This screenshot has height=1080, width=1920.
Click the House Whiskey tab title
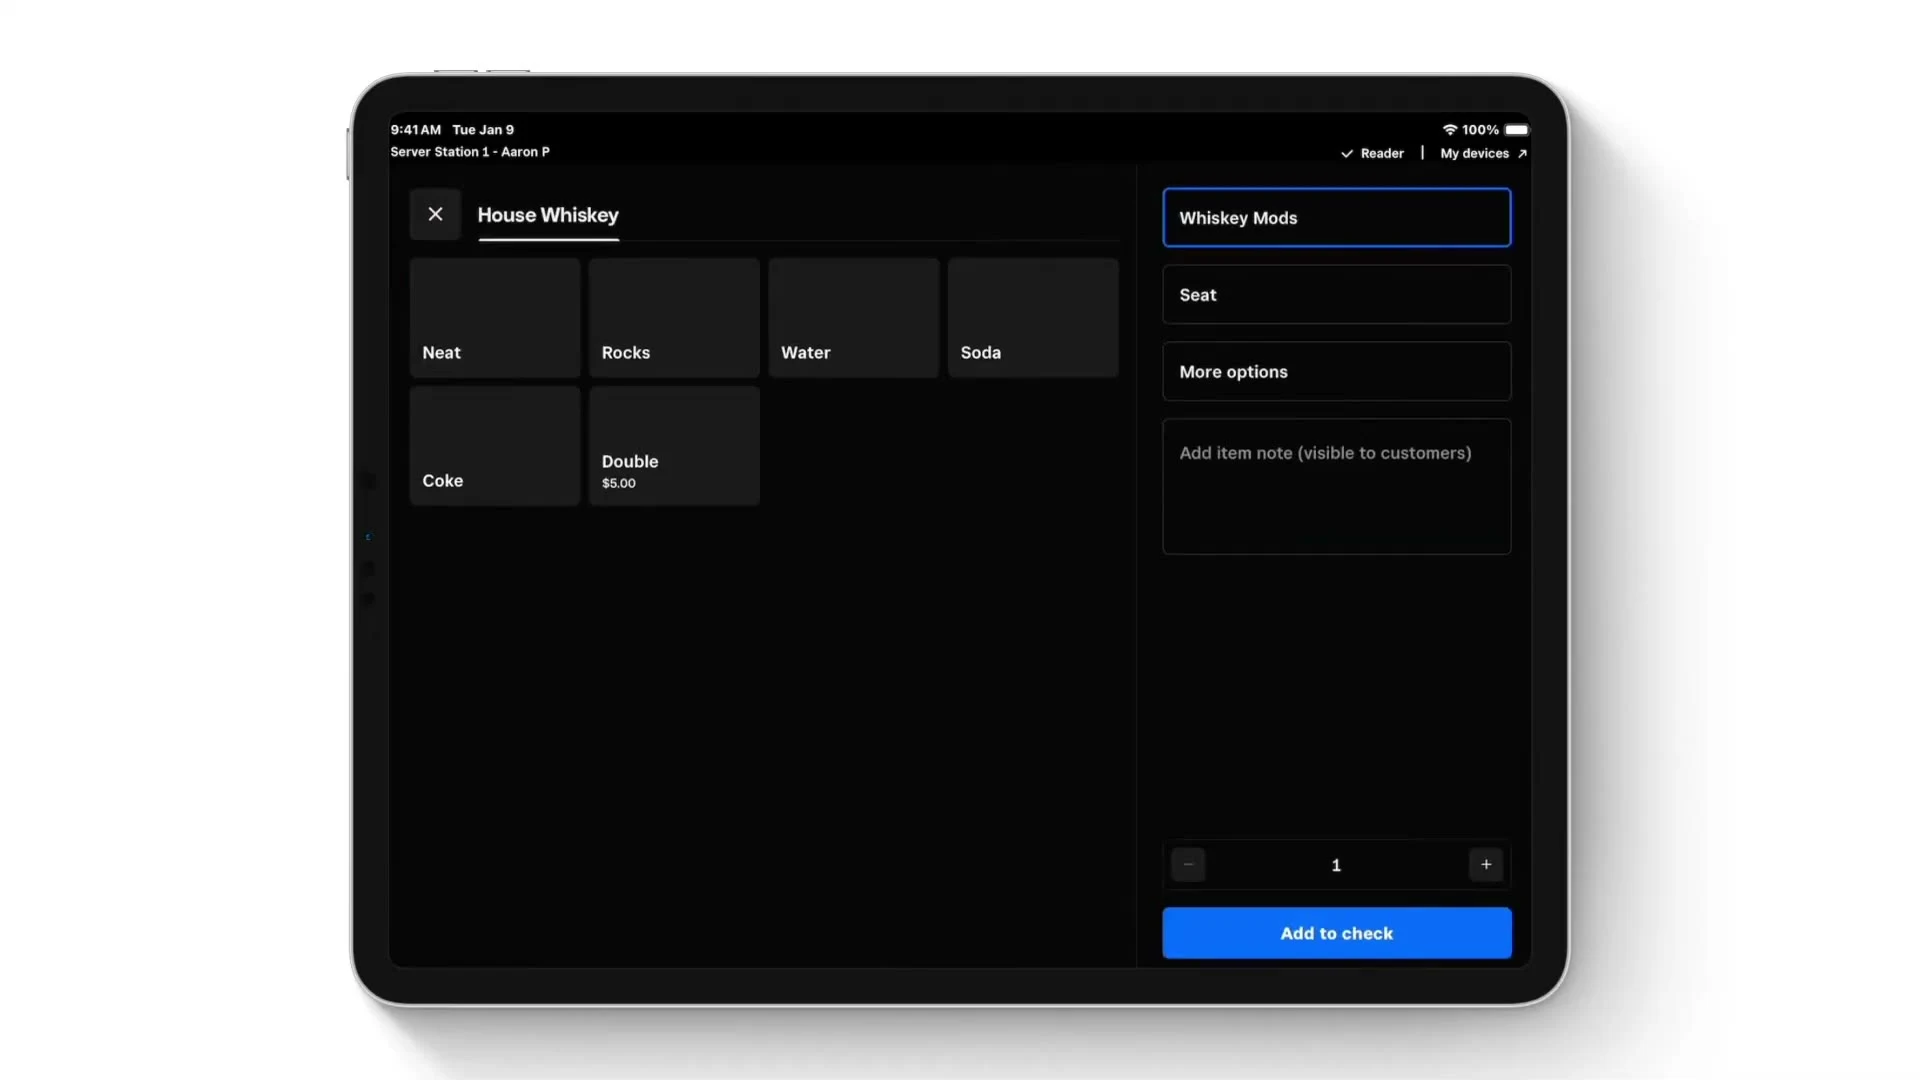coord(548,215)
